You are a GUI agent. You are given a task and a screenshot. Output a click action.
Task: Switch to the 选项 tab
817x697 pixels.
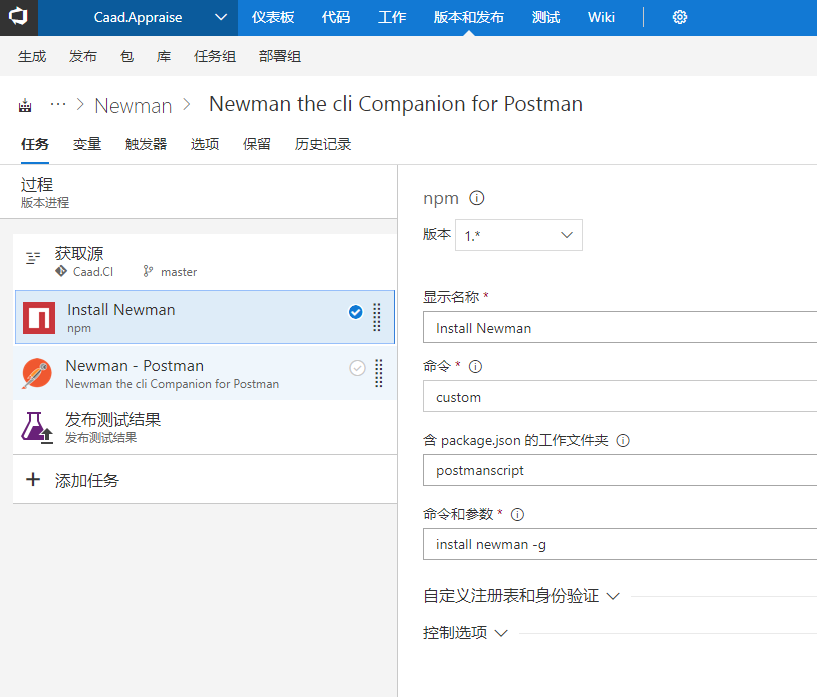click(x=205, y=144)
